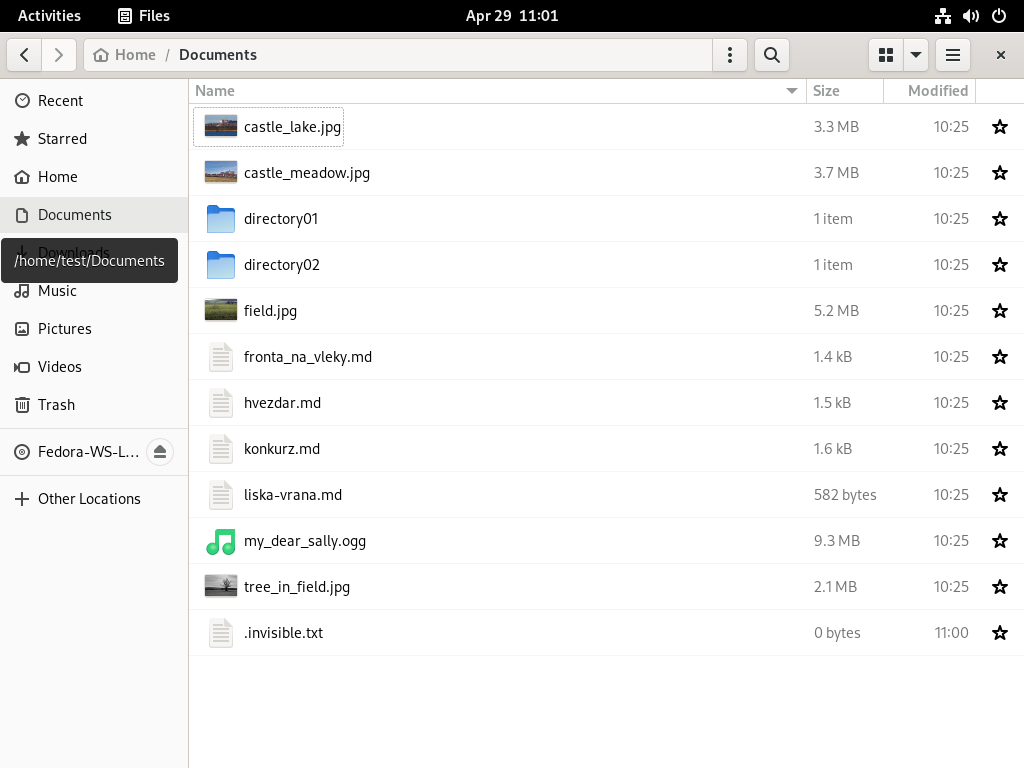Image resolution: width=1024 pixels, height=768 pixels.
Task: Select the field.jpg thumbnail
Action: pos(221,310)
